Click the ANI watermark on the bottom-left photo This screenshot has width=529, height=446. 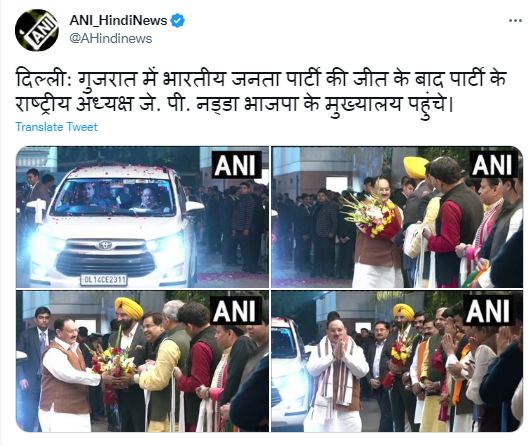click(235, 310)
